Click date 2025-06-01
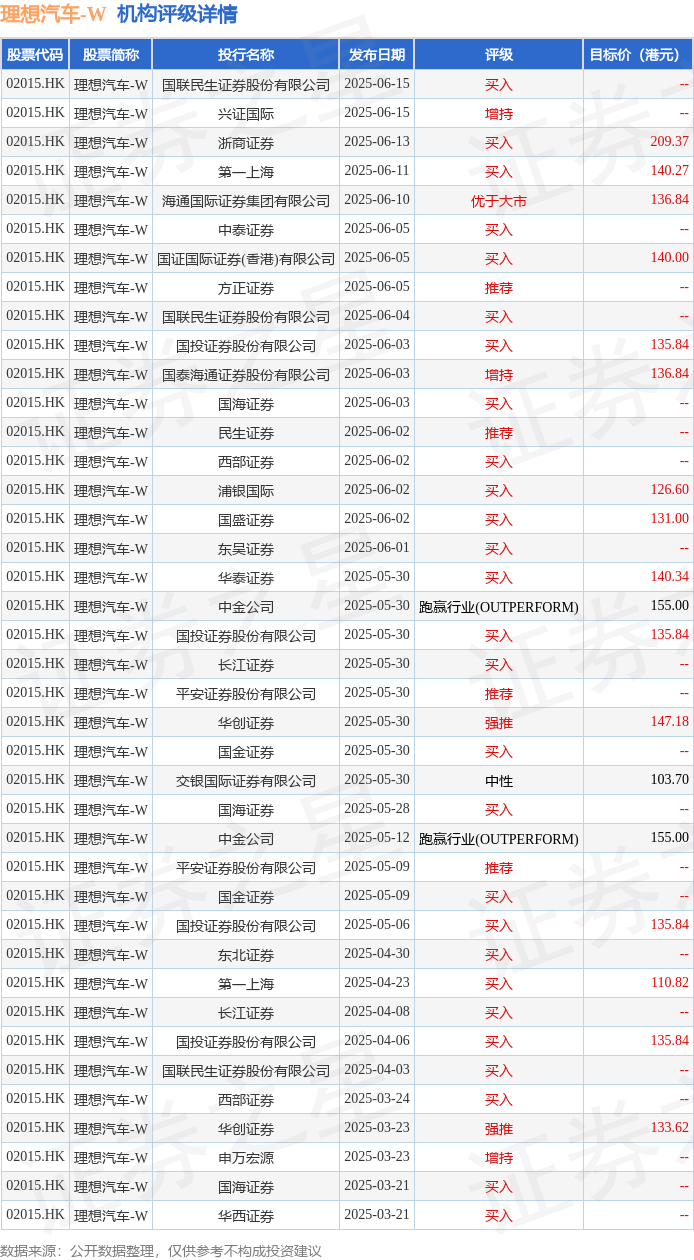Viewport: 694px width, 1260px height. 377,548
